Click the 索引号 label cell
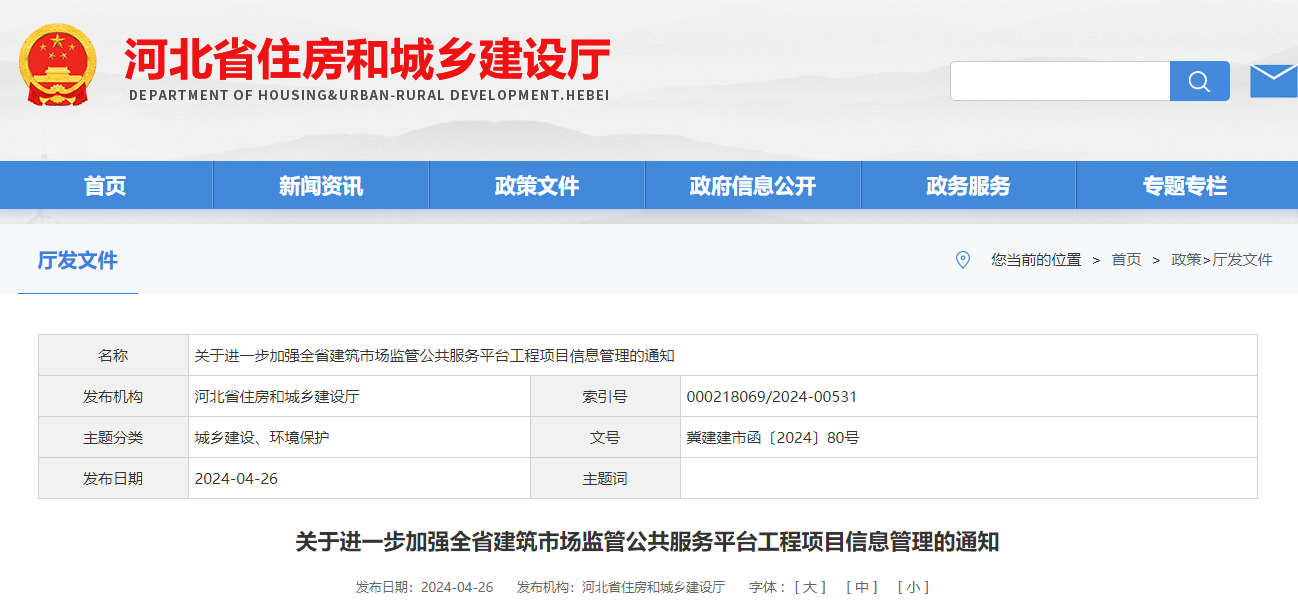Screen dimensions: 1298x615 click(605, 396)
